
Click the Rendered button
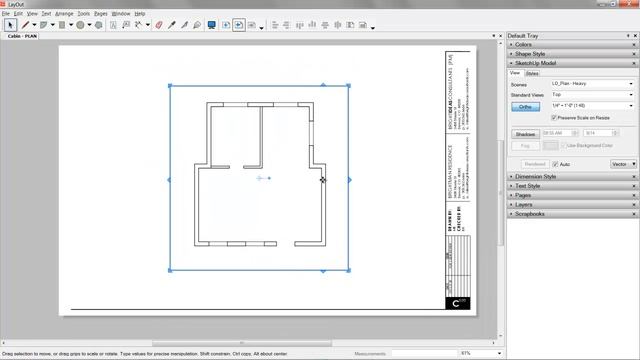(x=535, y=164)
